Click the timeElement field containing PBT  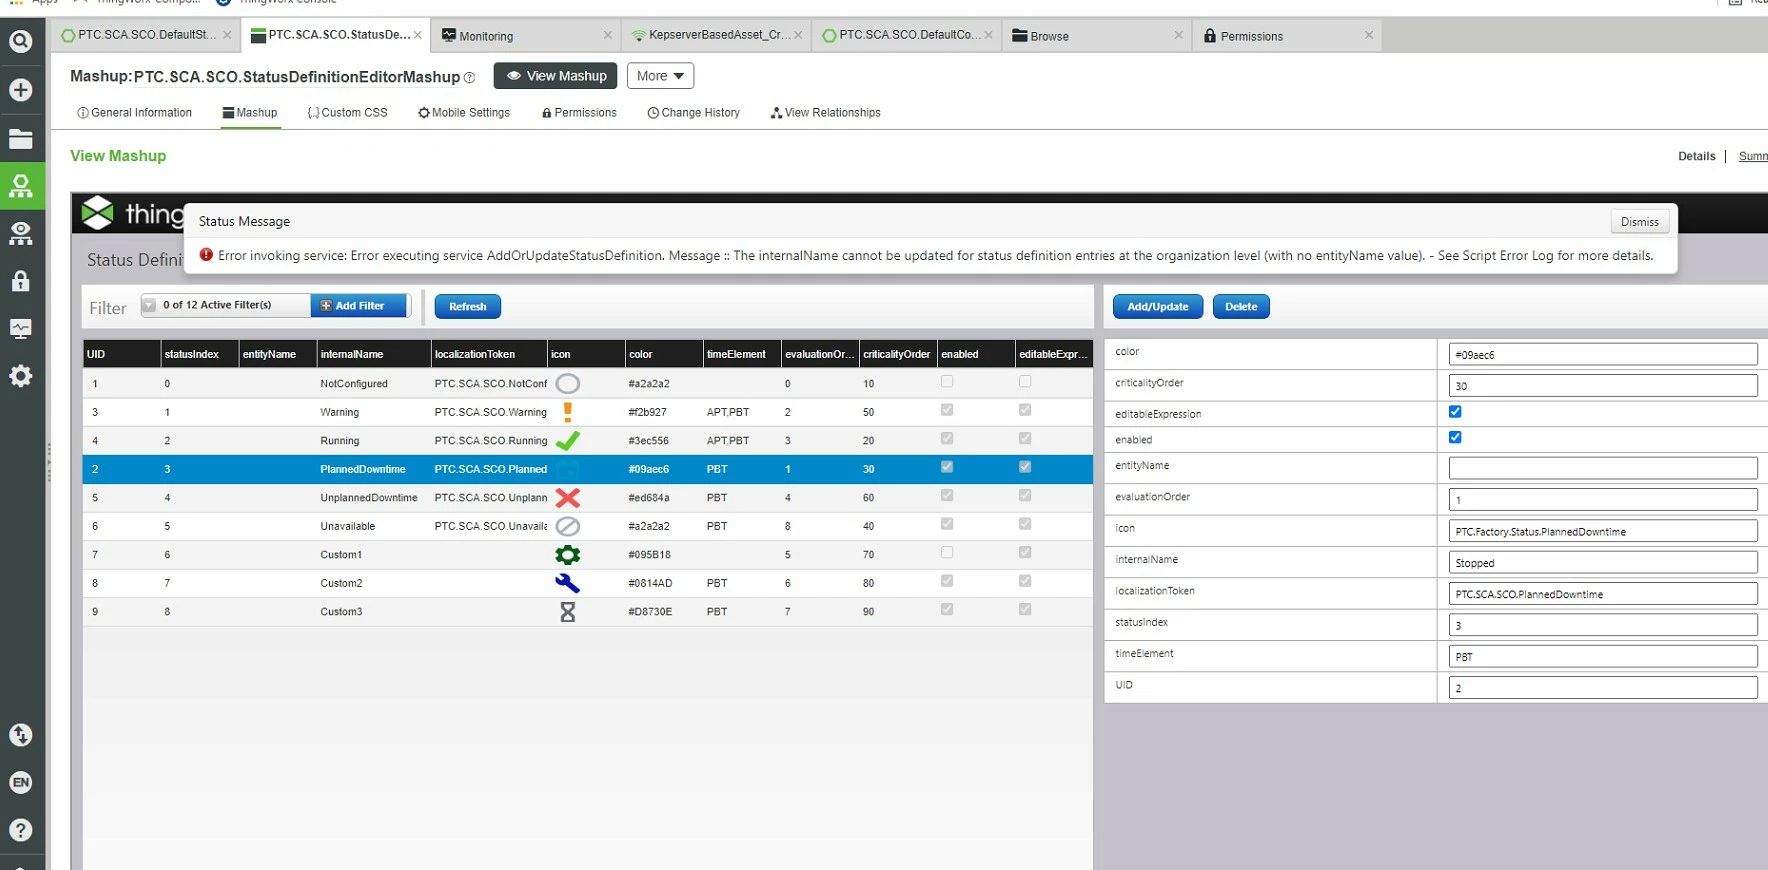1603,657
